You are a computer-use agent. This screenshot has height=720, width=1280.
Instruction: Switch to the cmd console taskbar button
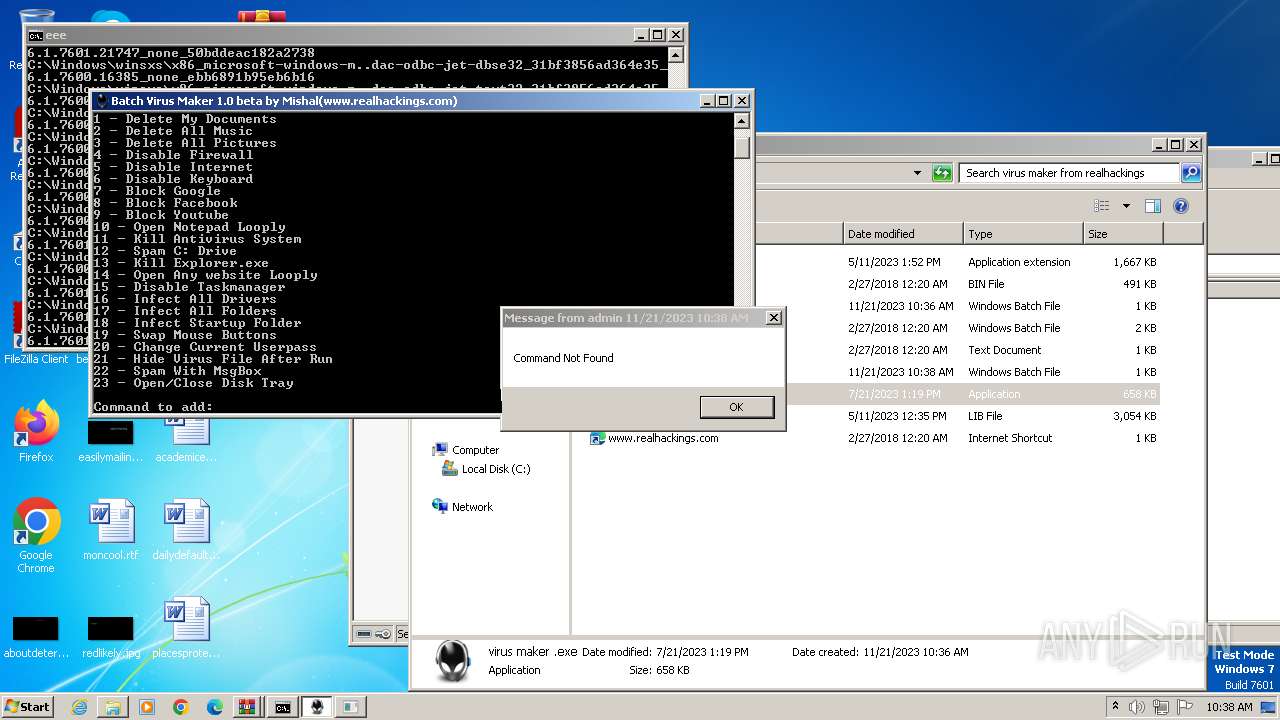pos(283,707)
